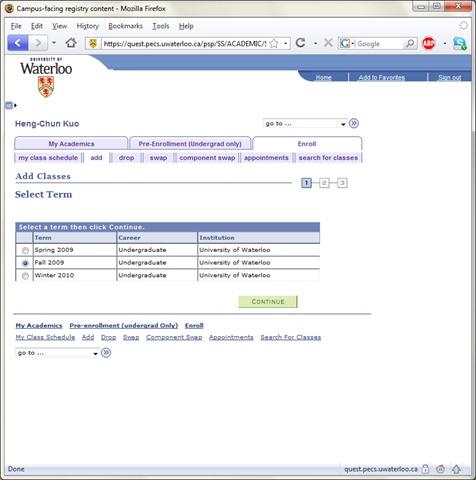476x480 pixels.
Task: Click the Sign out link
Action: [449, 77]
